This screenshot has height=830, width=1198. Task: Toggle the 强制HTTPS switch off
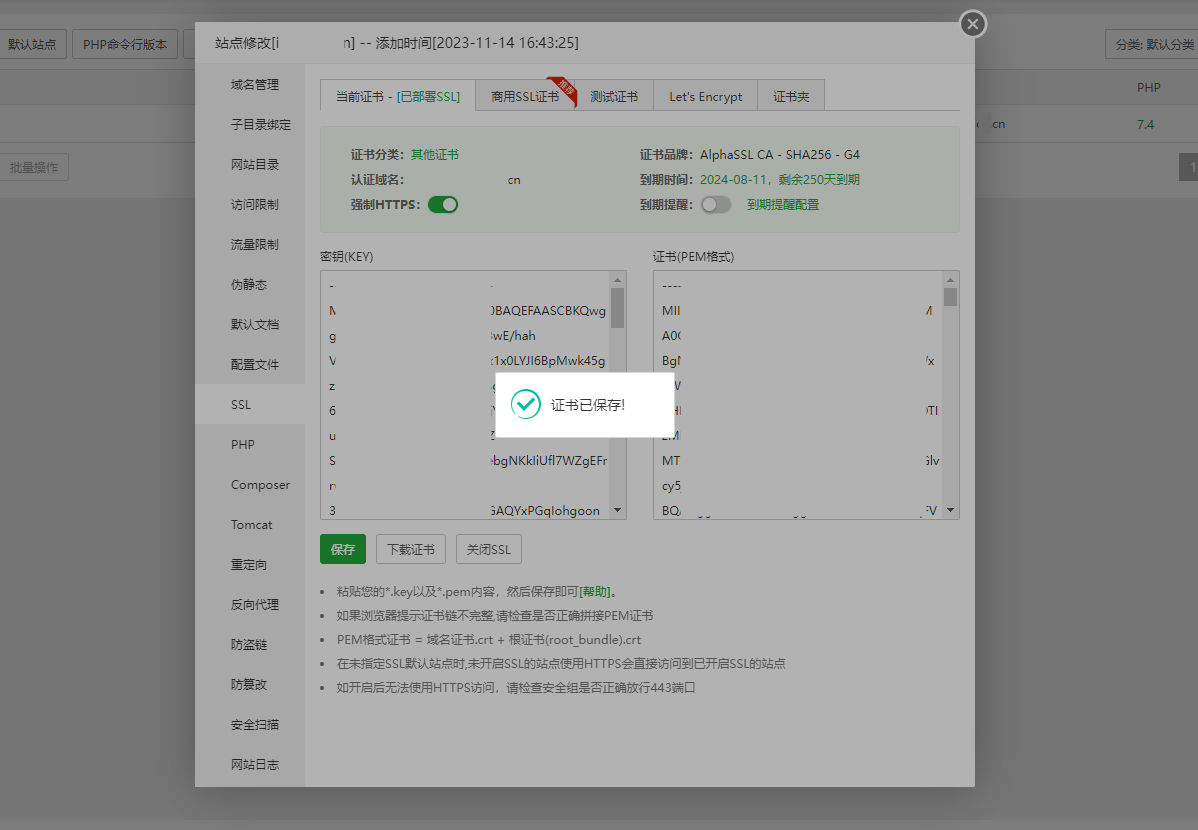coord(443,204)
